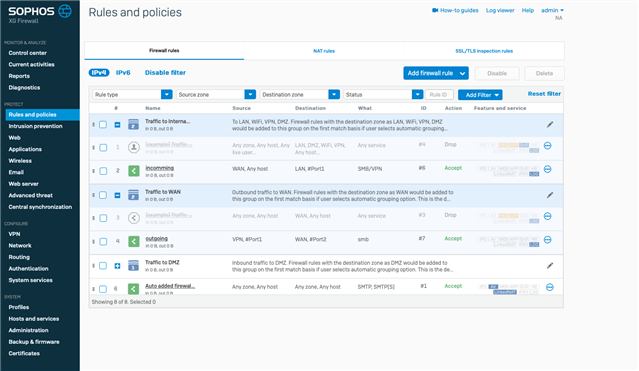
Task: Open the Source zone dropdown
Action: [x=216, y=95]
